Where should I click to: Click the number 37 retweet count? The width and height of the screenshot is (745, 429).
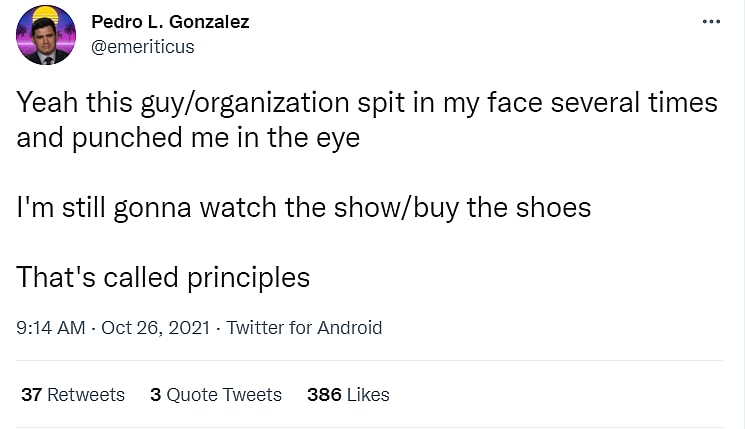(31, 394)
